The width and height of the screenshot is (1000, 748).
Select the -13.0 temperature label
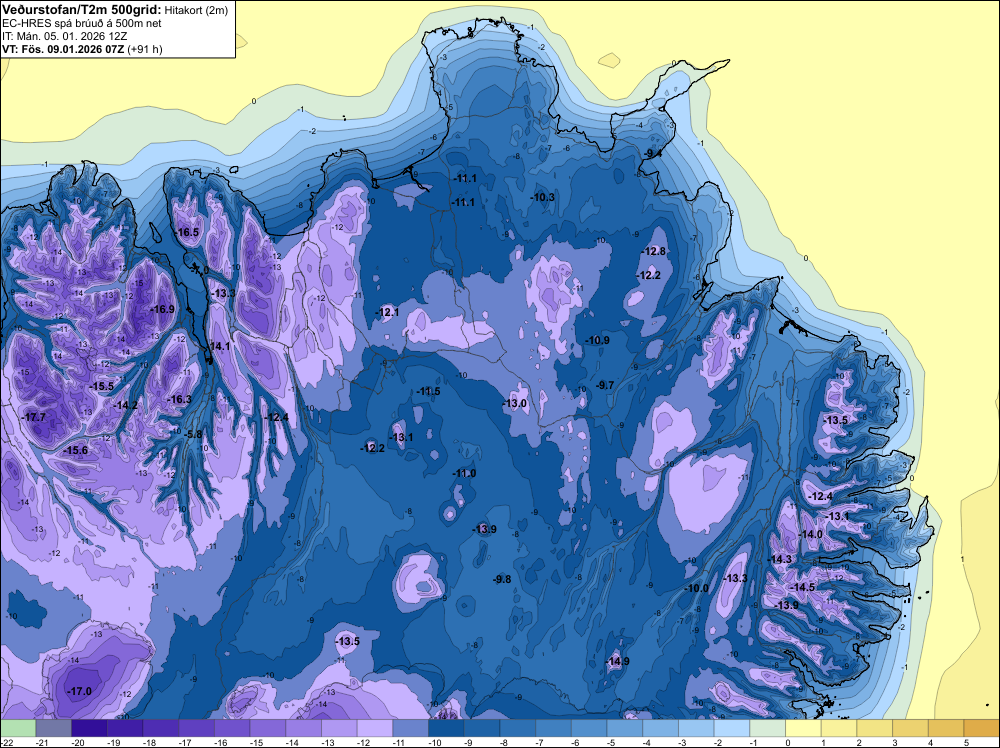pos(515,404)
